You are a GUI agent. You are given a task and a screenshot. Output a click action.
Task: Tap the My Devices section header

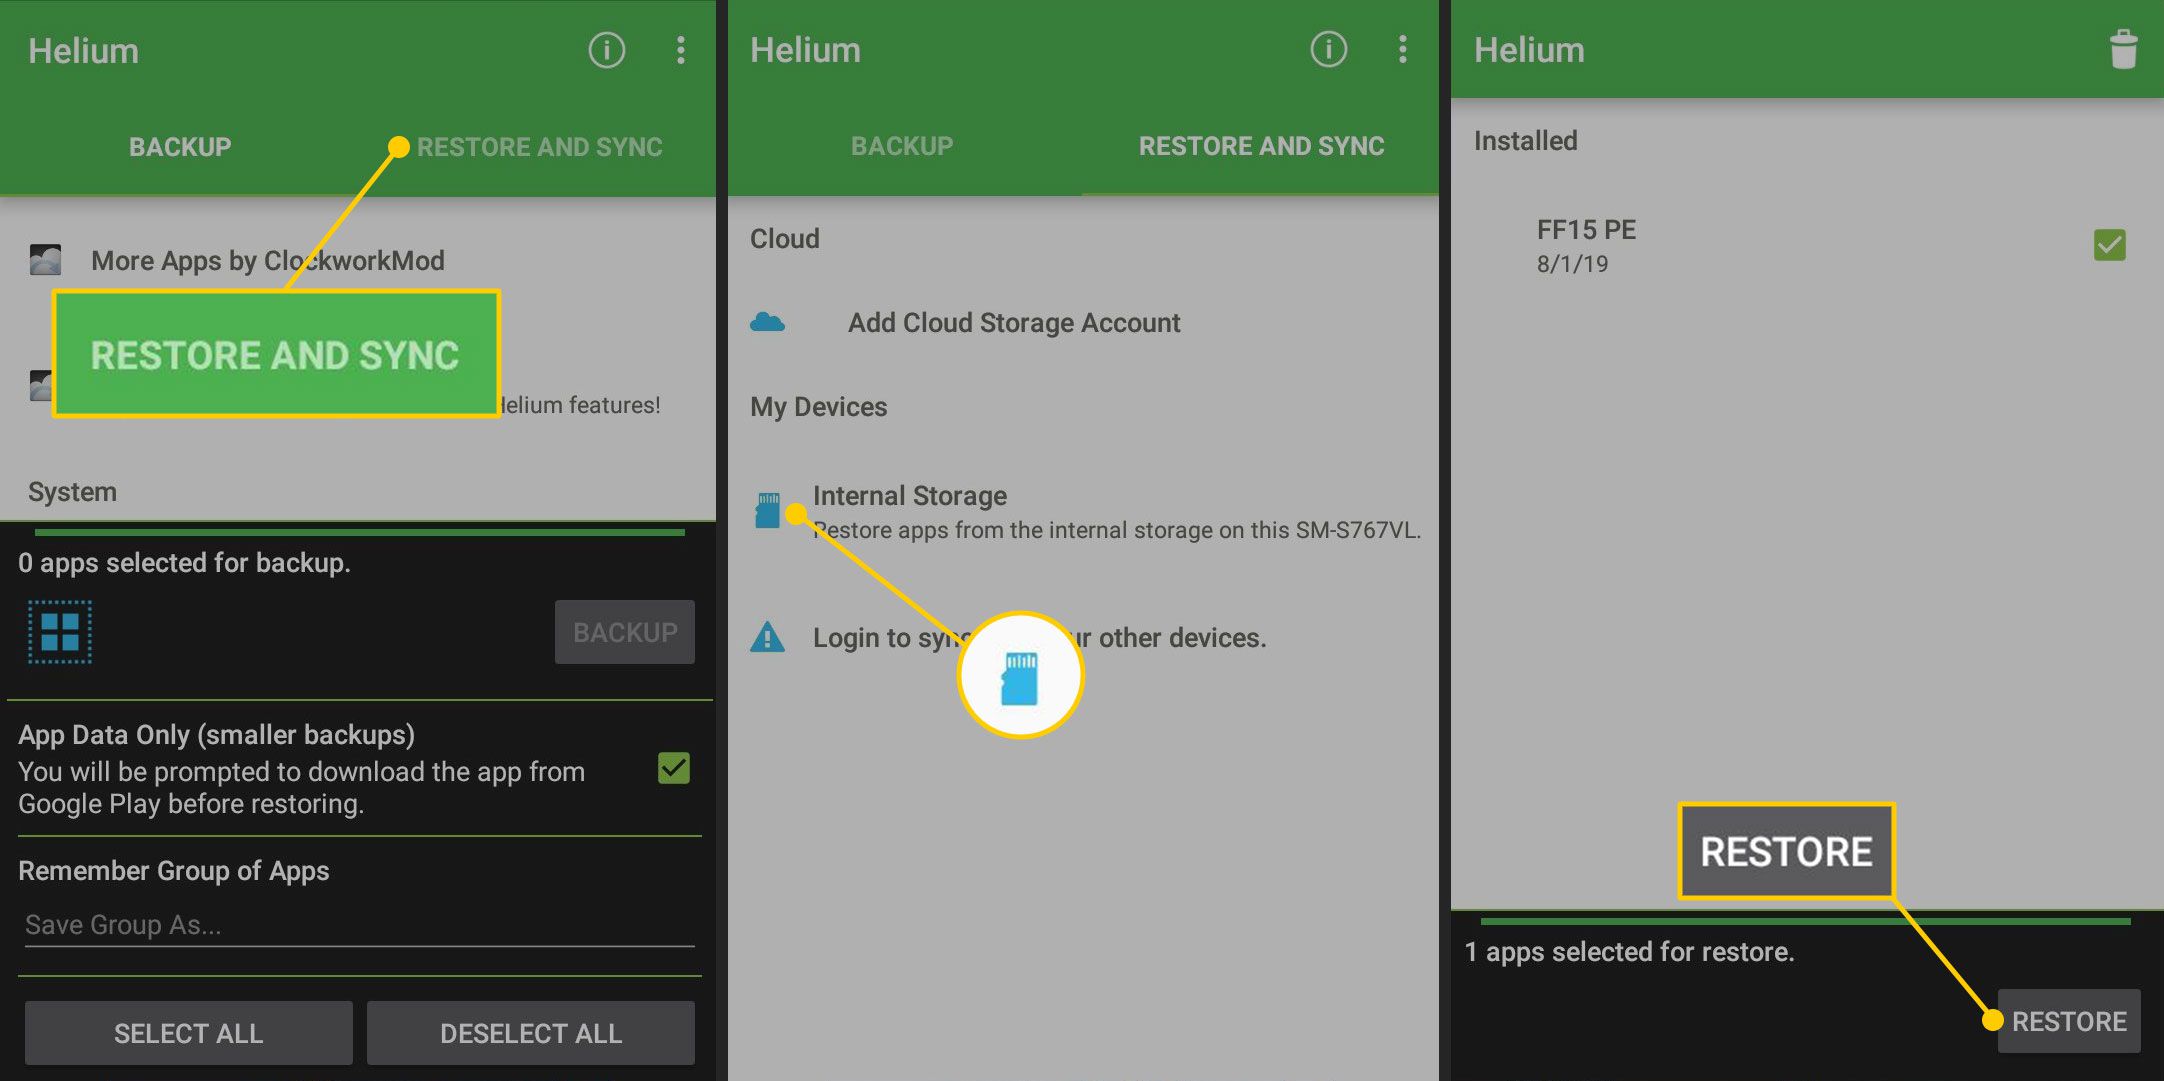818,407
